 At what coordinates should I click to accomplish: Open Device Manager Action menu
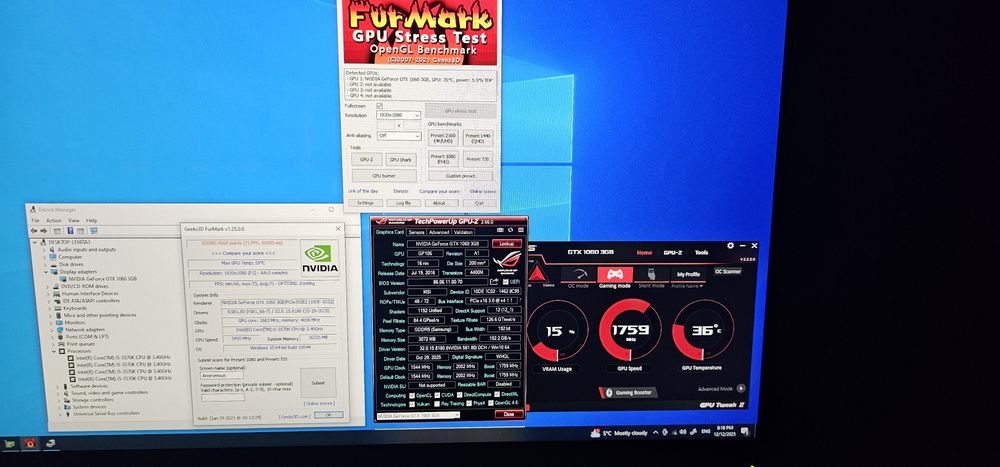[54, 220]
